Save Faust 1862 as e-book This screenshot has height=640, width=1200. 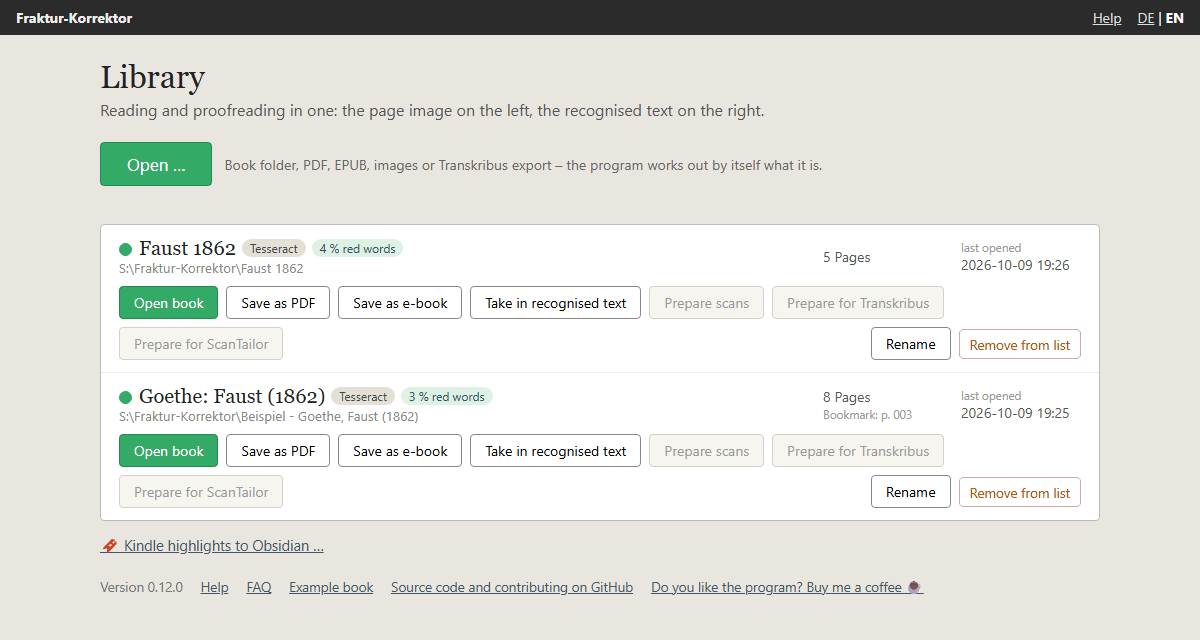[x=400, y=303]
